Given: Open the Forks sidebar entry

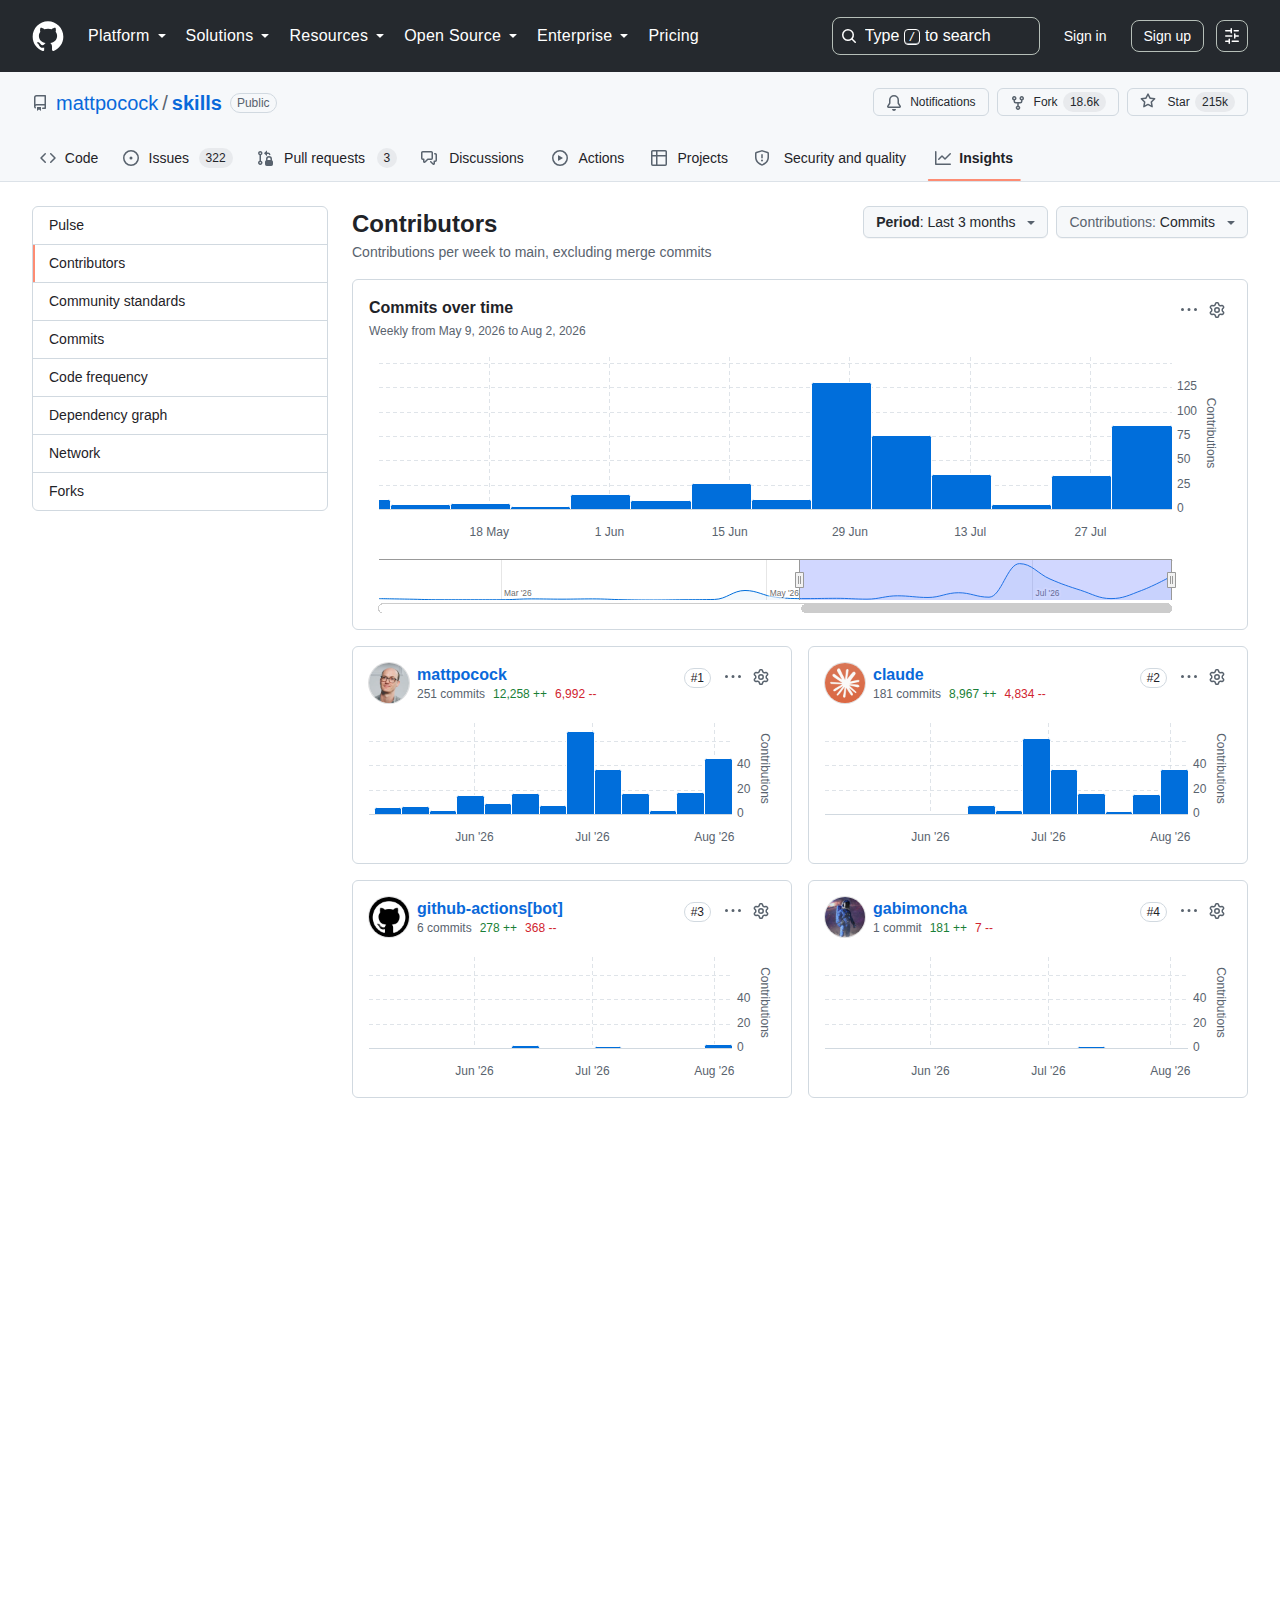Looking at the screenshot, I should click(x=180, y=491).
